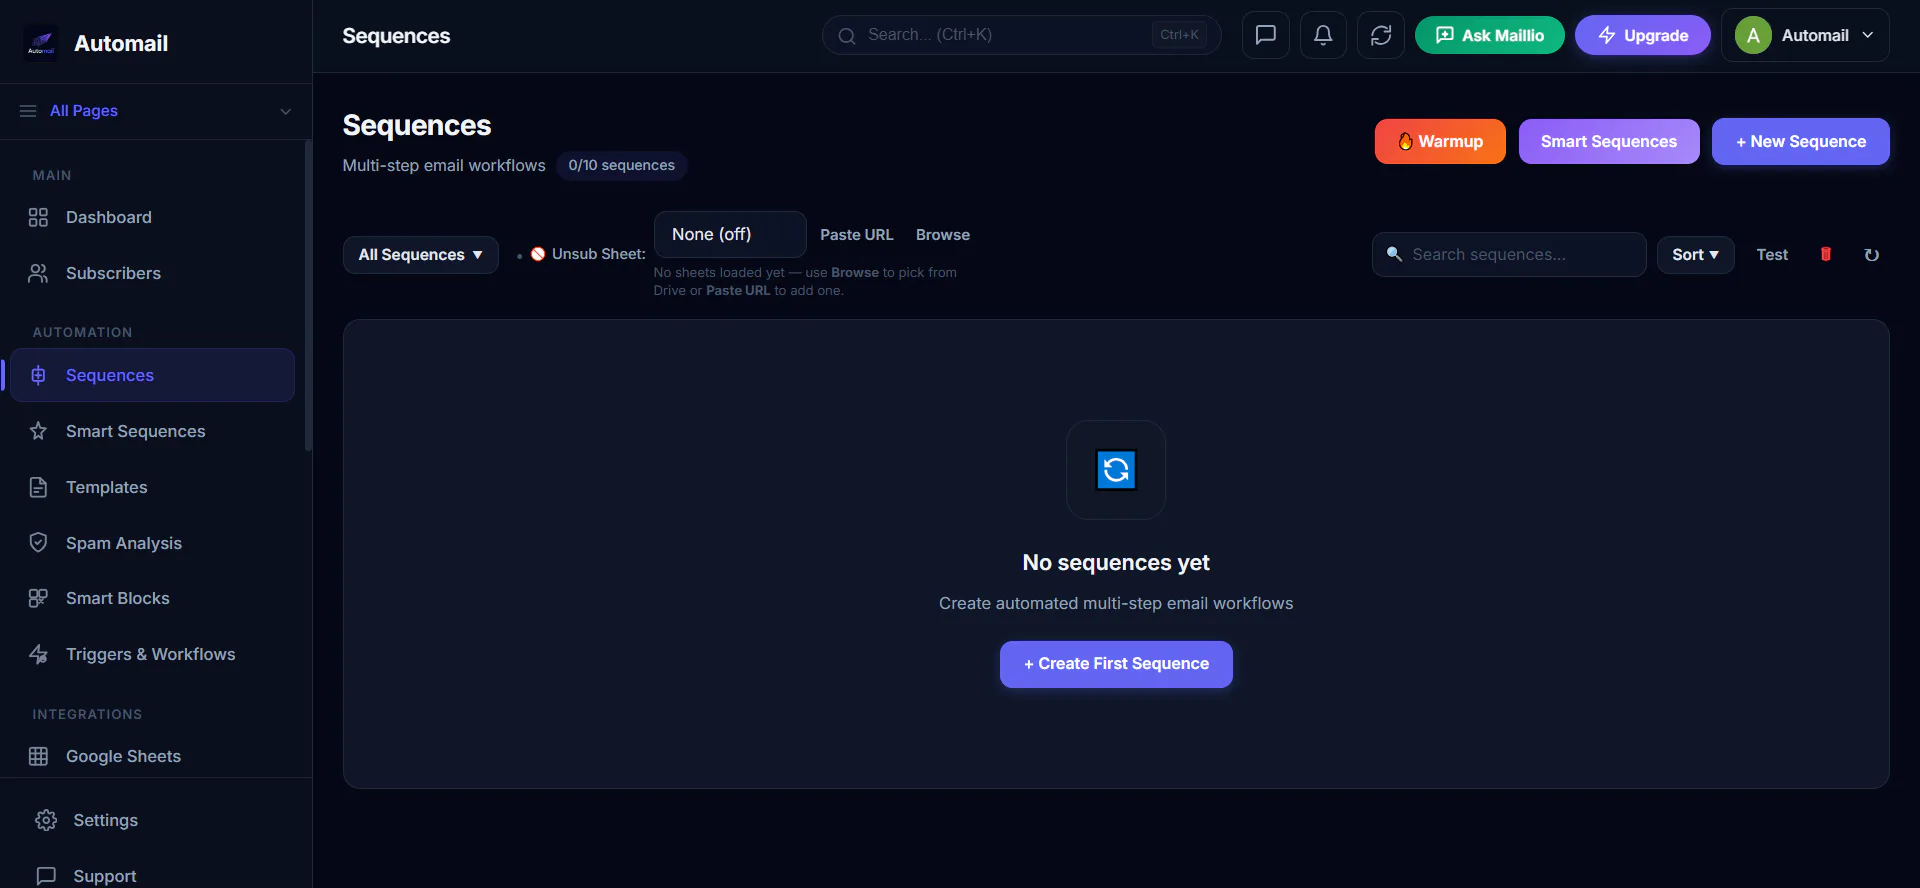Screen dimensions: 1920x888
Task: Expand the Automail account menu
Action: click(x=1805, y=35)
